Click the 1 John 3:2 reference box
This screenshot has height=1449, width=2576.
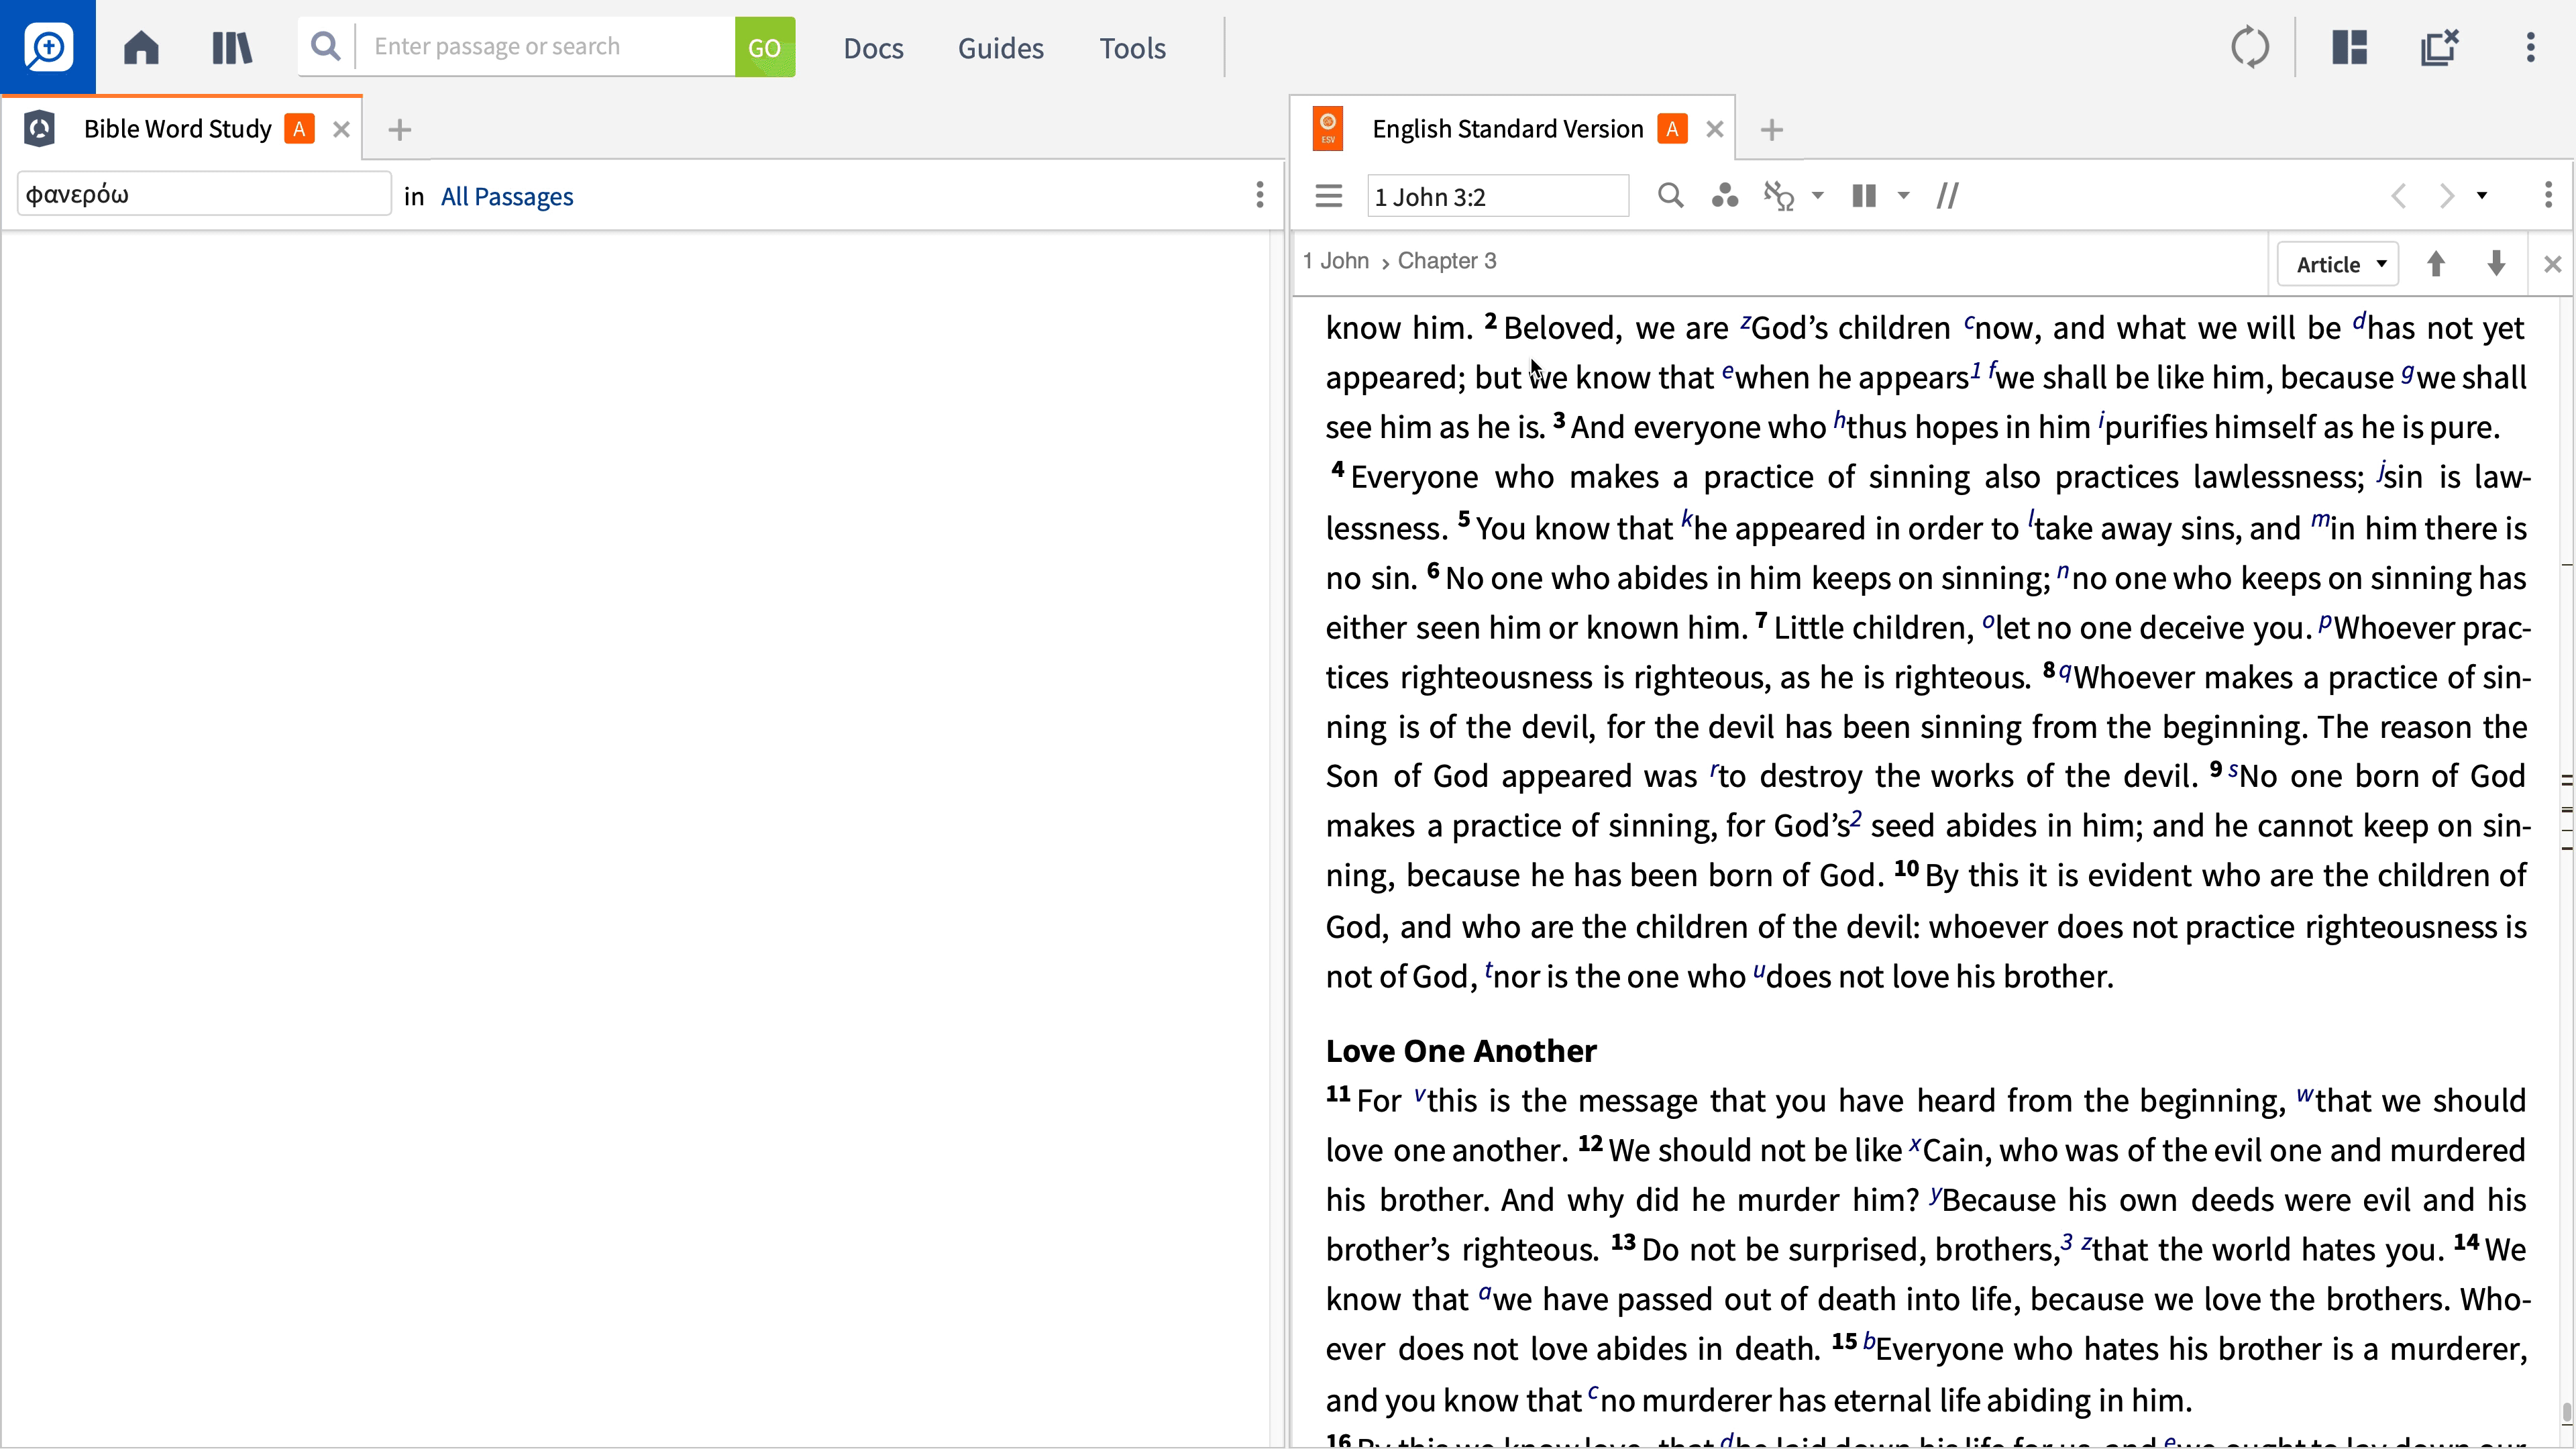(1498, 196)
